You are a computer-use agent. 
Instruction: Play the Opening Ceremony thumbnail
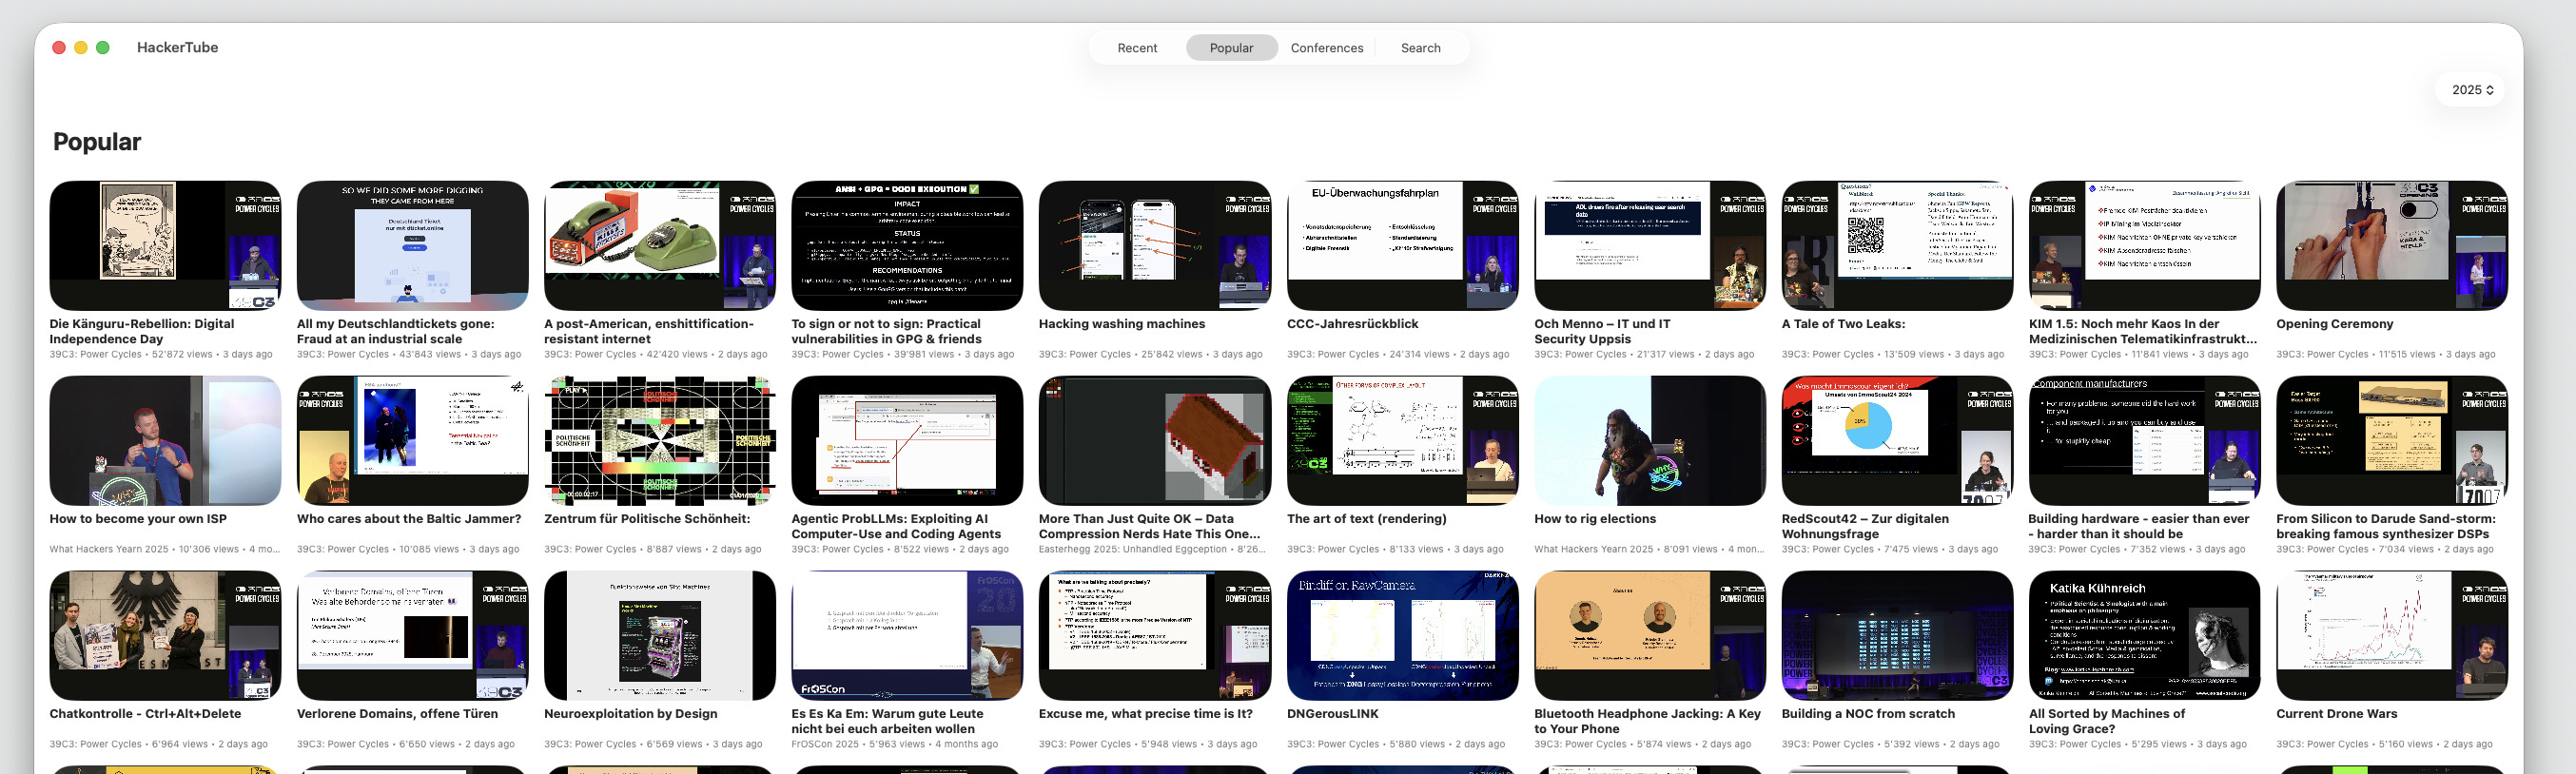[x=2392, y=245]
